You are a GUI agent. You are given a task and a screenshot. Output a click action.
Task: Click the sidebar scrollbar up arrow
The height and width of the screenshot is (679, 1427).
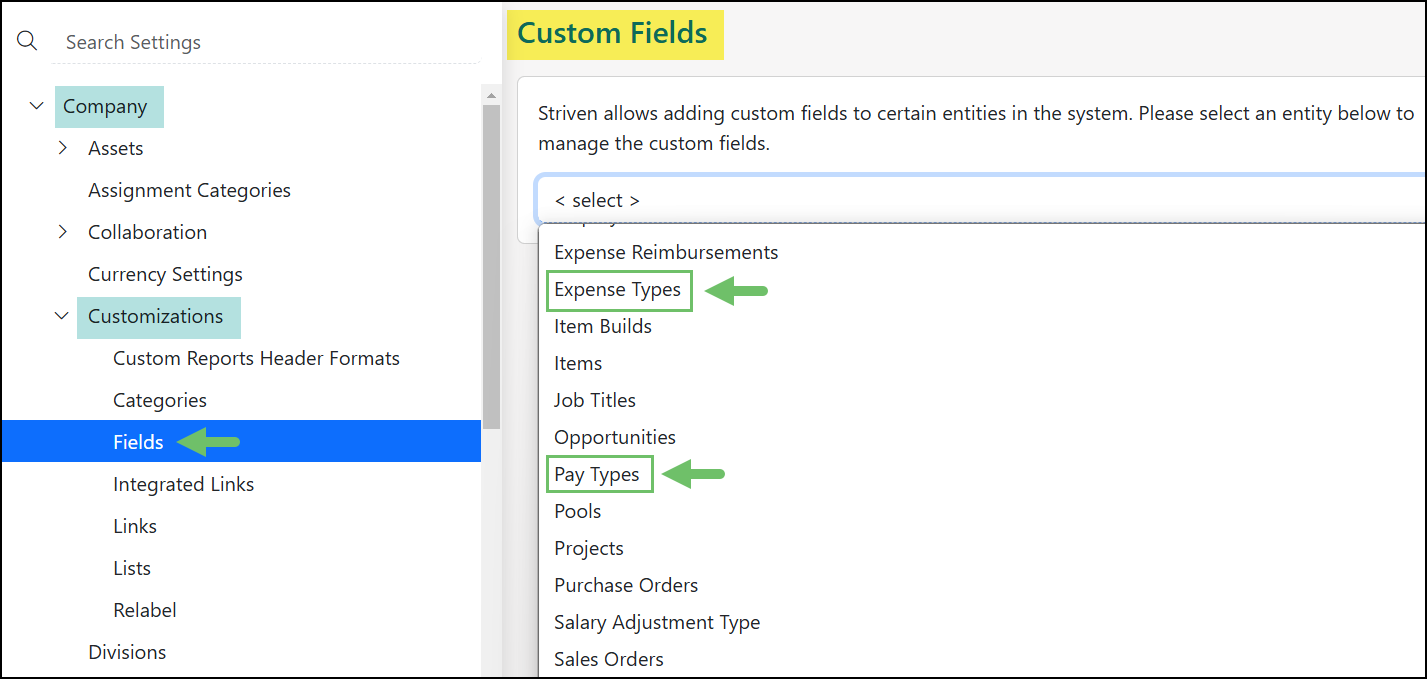[x=491, y=95]
